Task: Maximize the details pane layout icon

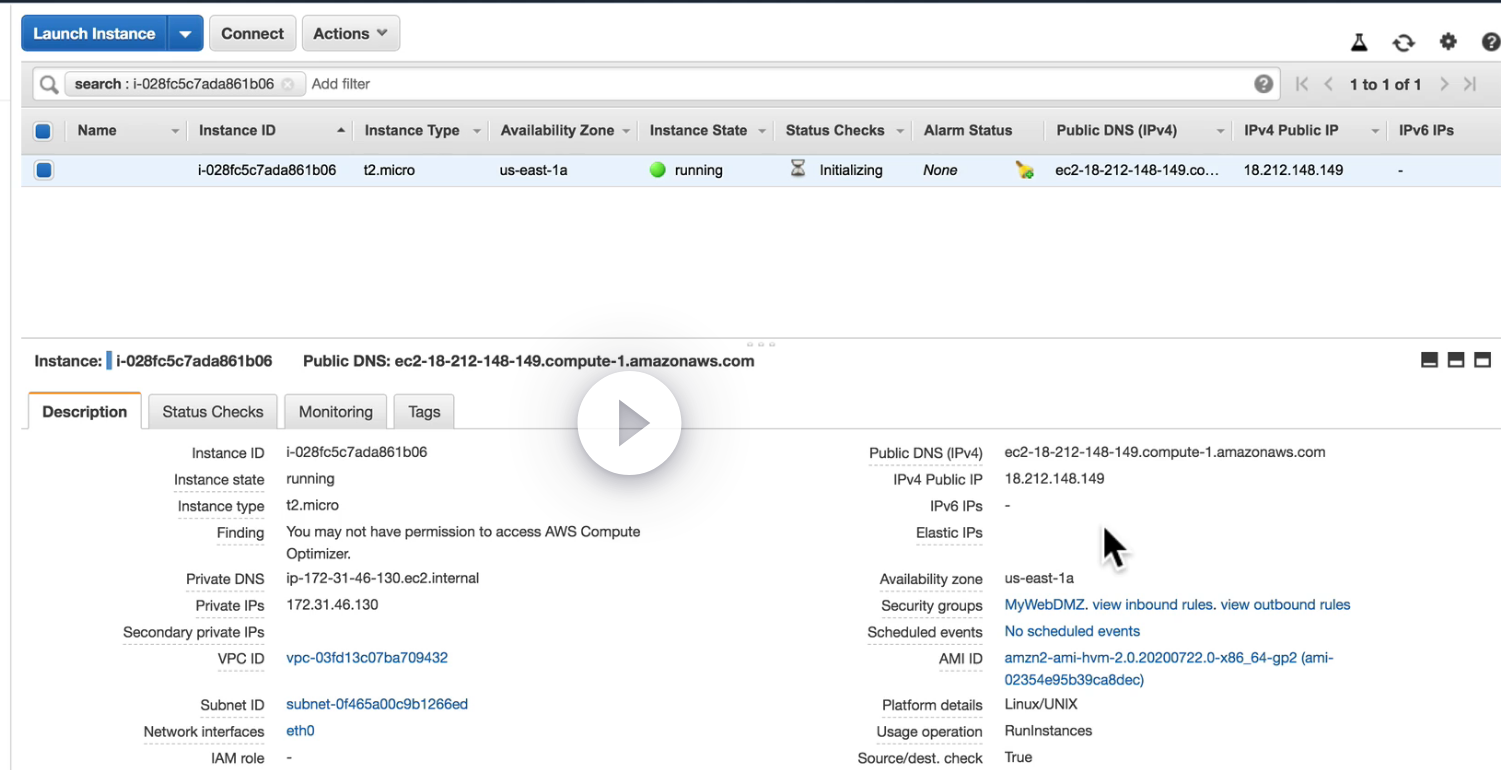Action: pos(1482,360)
